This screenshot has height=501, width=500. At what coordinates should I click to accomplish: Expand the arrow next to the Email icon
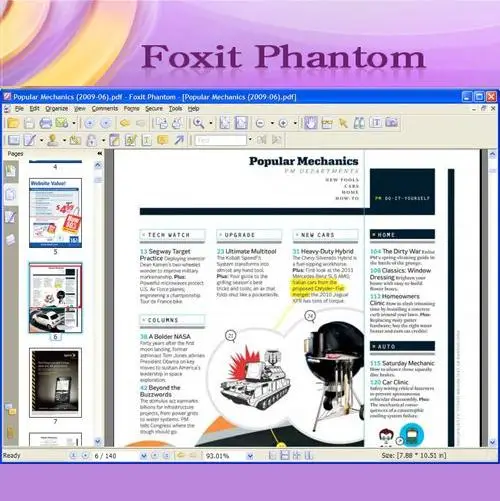[74, 124]
